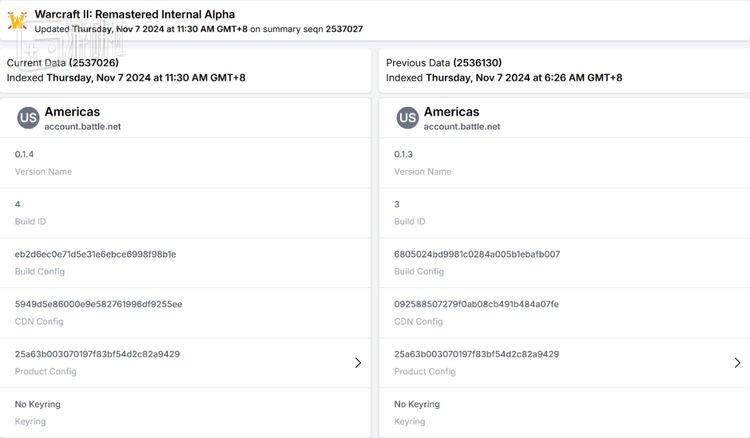Click the Build ID label in Current Data panel
The width and height of the screenshot is (750, 438).
coord(30,221)
